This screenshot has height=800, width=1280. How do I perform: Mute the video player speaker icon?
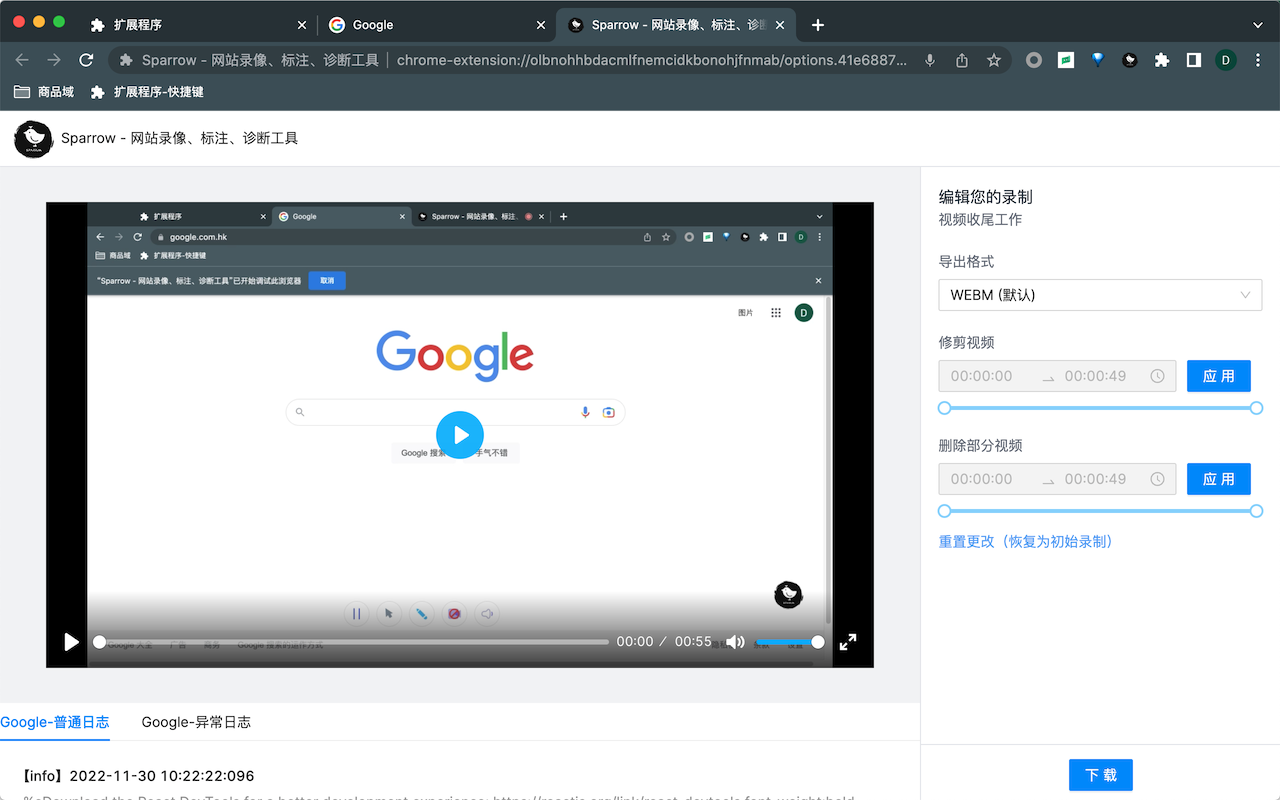[735, 641]
